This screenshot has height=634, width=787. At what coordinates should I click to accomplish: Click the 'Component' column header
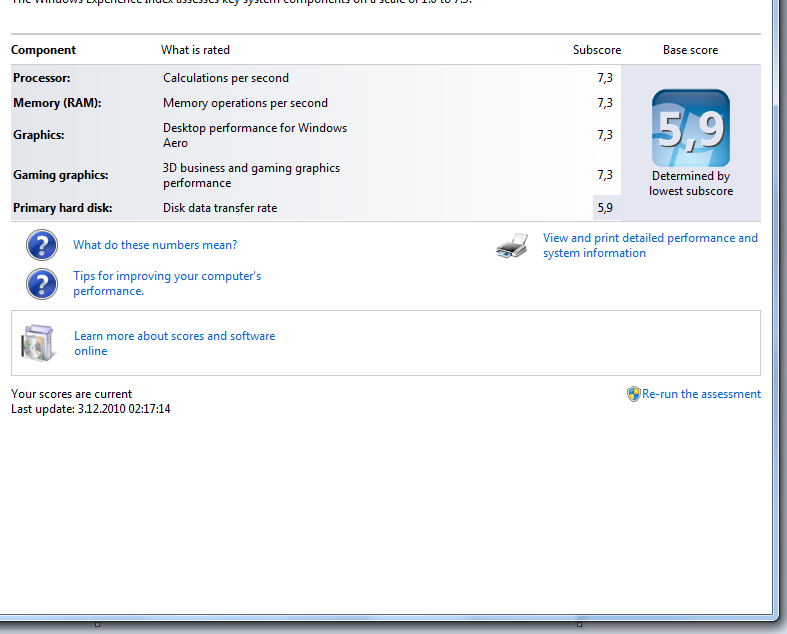(x=43, y=50)
